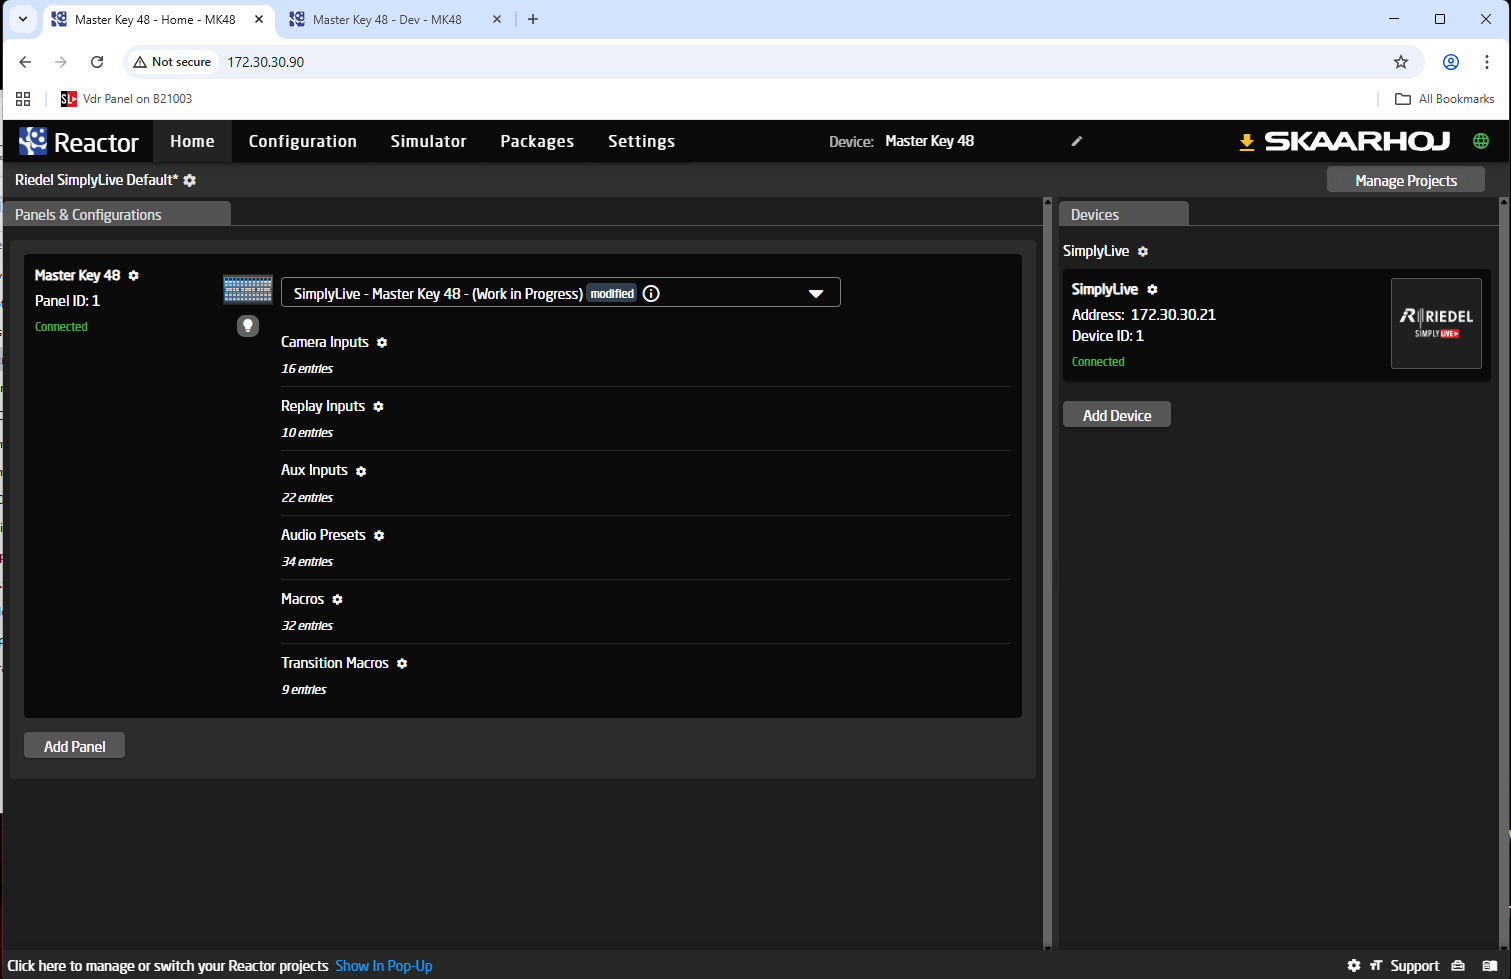
Task: Open the Settings tab
Action: 641,141
